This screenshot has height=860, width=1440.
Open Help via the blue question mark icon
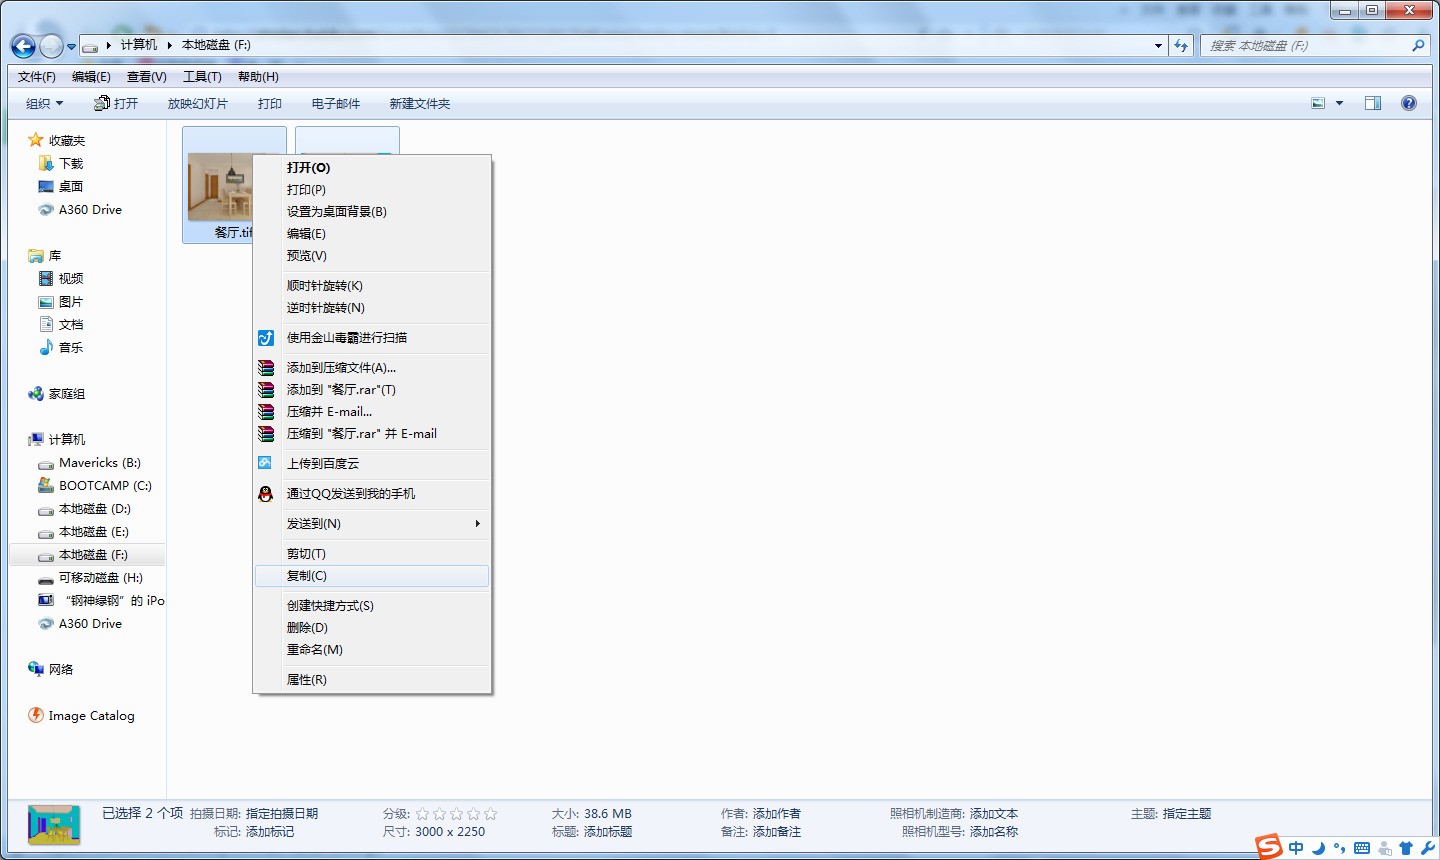click(x=1409, y=103)
